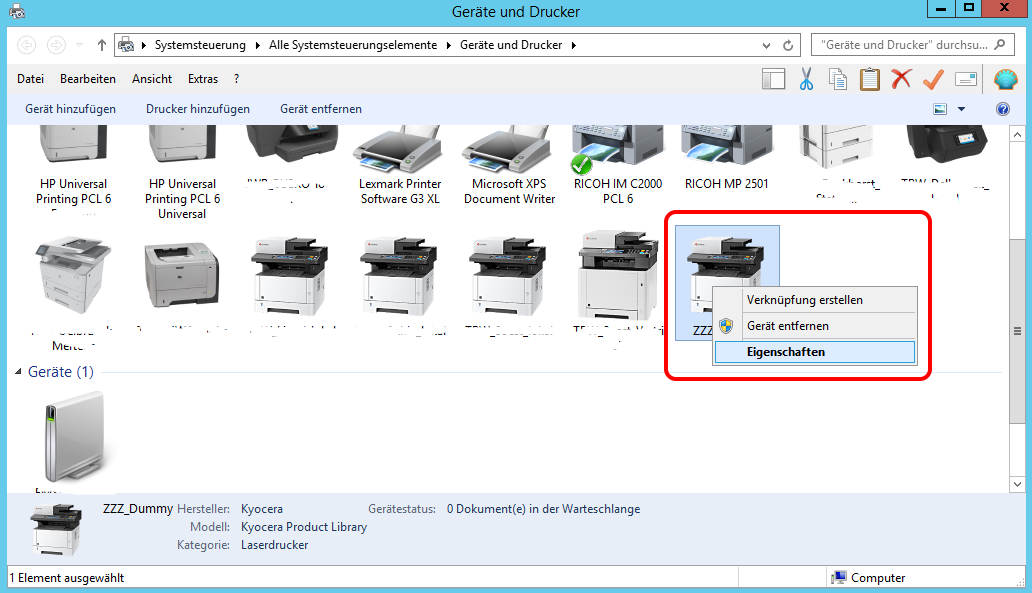Viewport: 1032px width, 593px height.
Task: Open the Datei menu
Action: [x=30, y=79]
